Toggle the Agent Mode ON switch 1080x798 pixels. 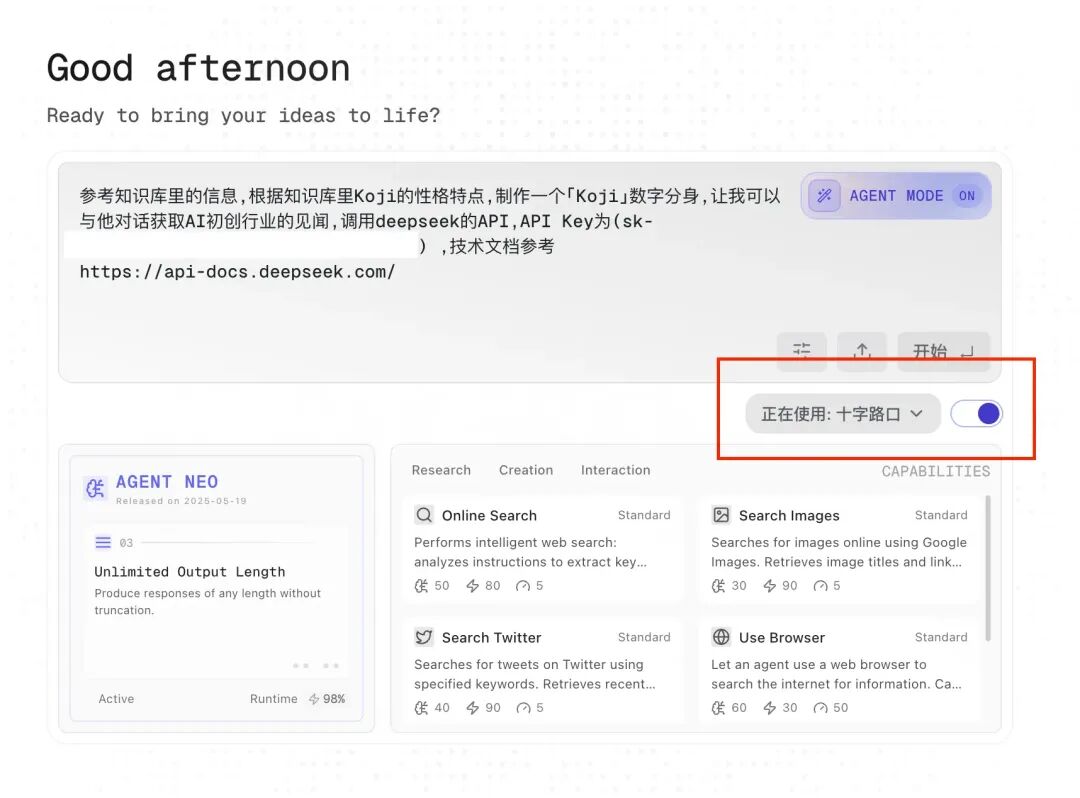click(967, 196)
